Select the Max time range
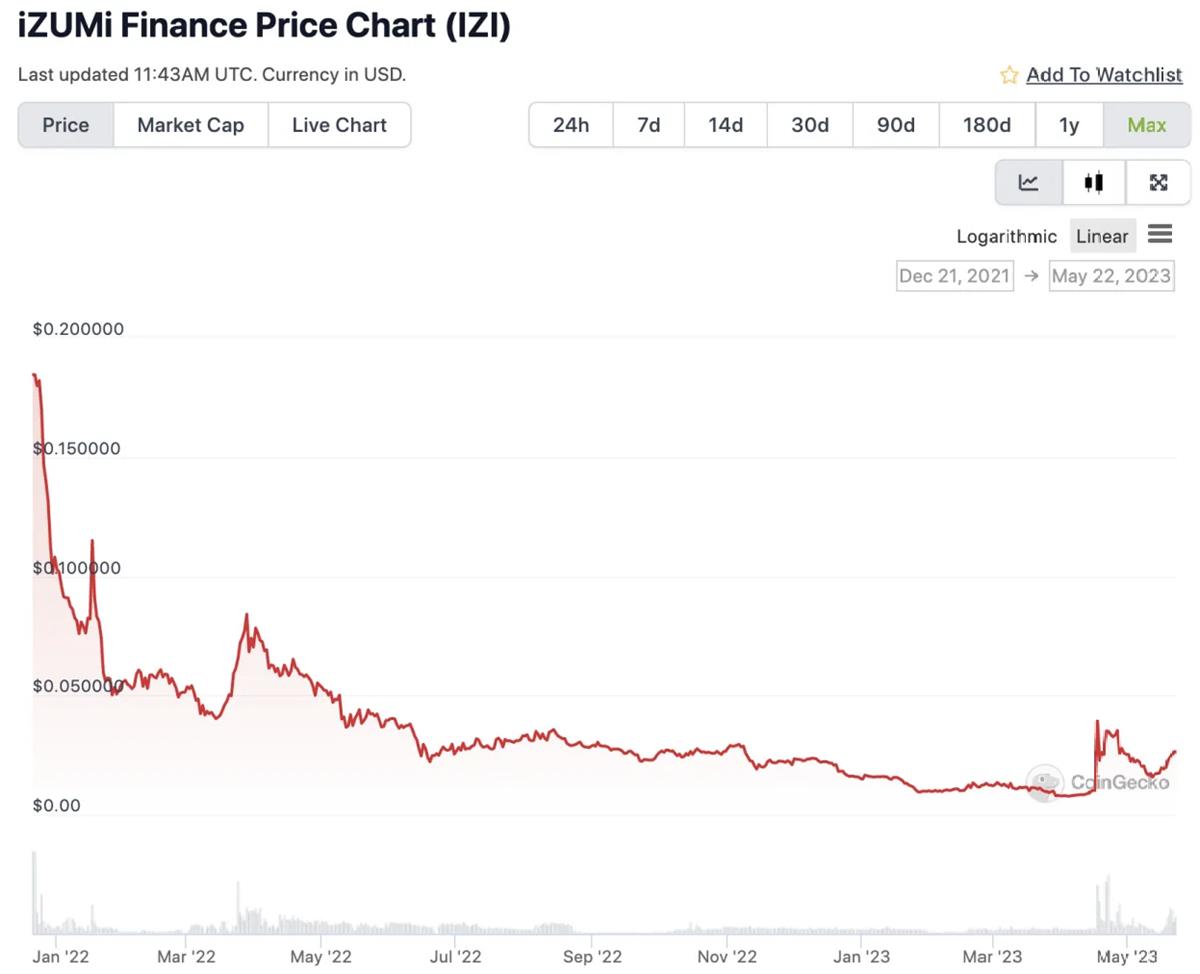 coord(1146,125)
